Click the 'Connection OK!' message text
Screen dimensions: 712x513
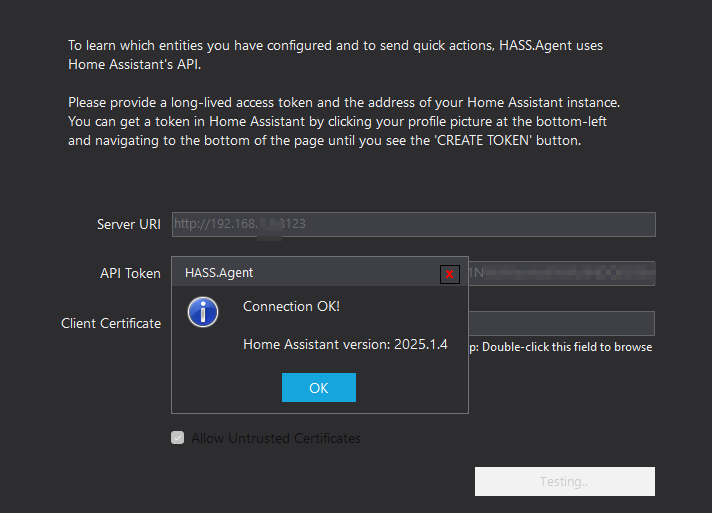[x=291, y=306]
